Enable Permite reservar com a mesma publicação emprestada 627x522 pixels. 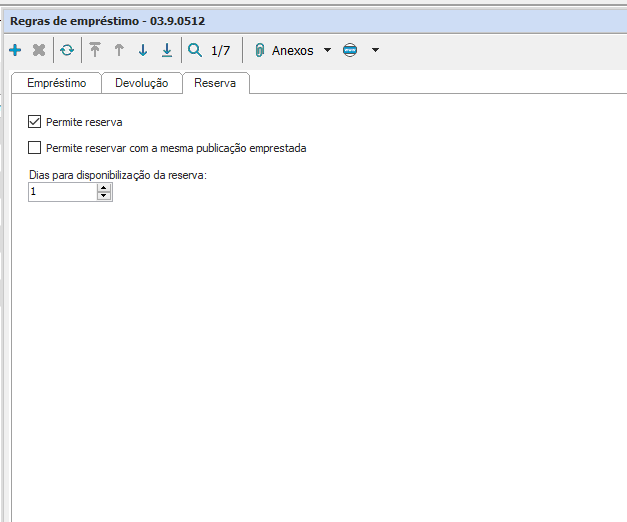36,148
